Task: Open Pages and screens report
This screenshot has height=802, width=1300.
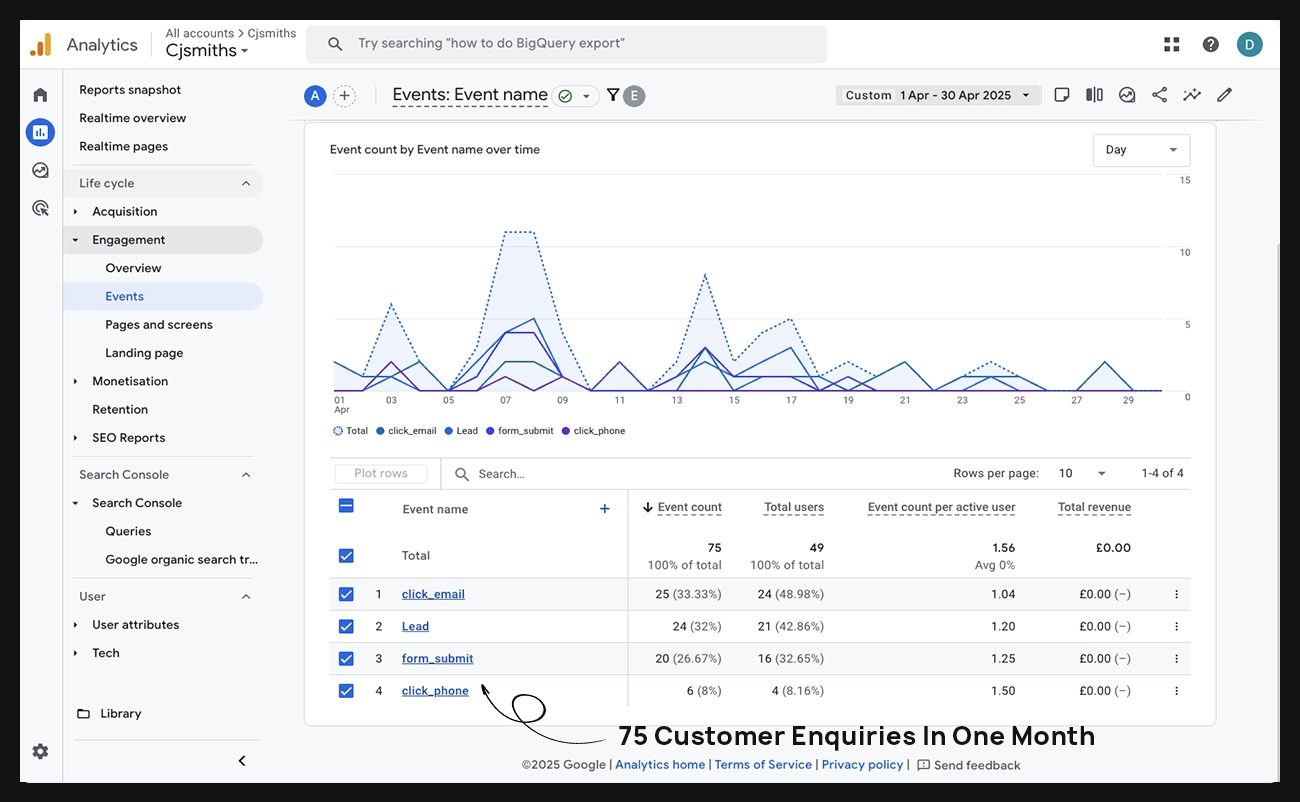Action: [x=159, y=324]
